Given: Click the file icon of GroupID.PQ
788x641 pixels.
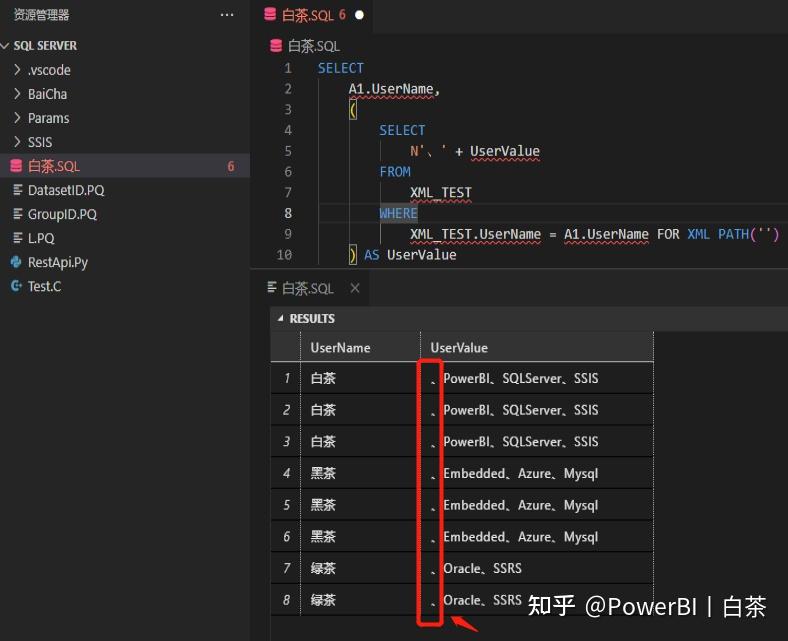Looking at the screenshot, I should click(18, 214).
